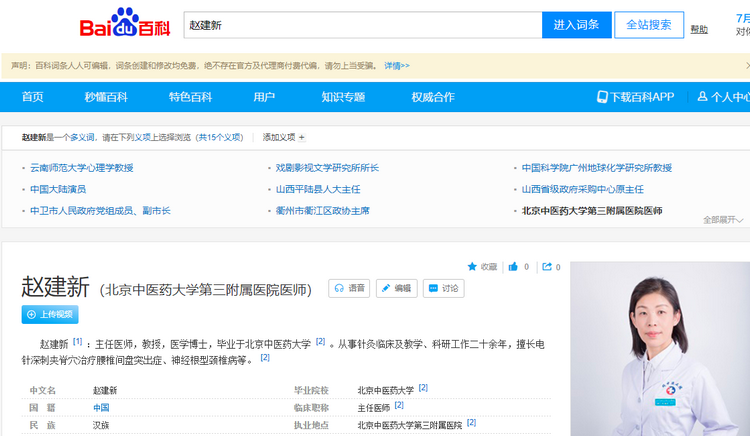Open the 秒懂百科 nav tab

click(x=106, y=97)
